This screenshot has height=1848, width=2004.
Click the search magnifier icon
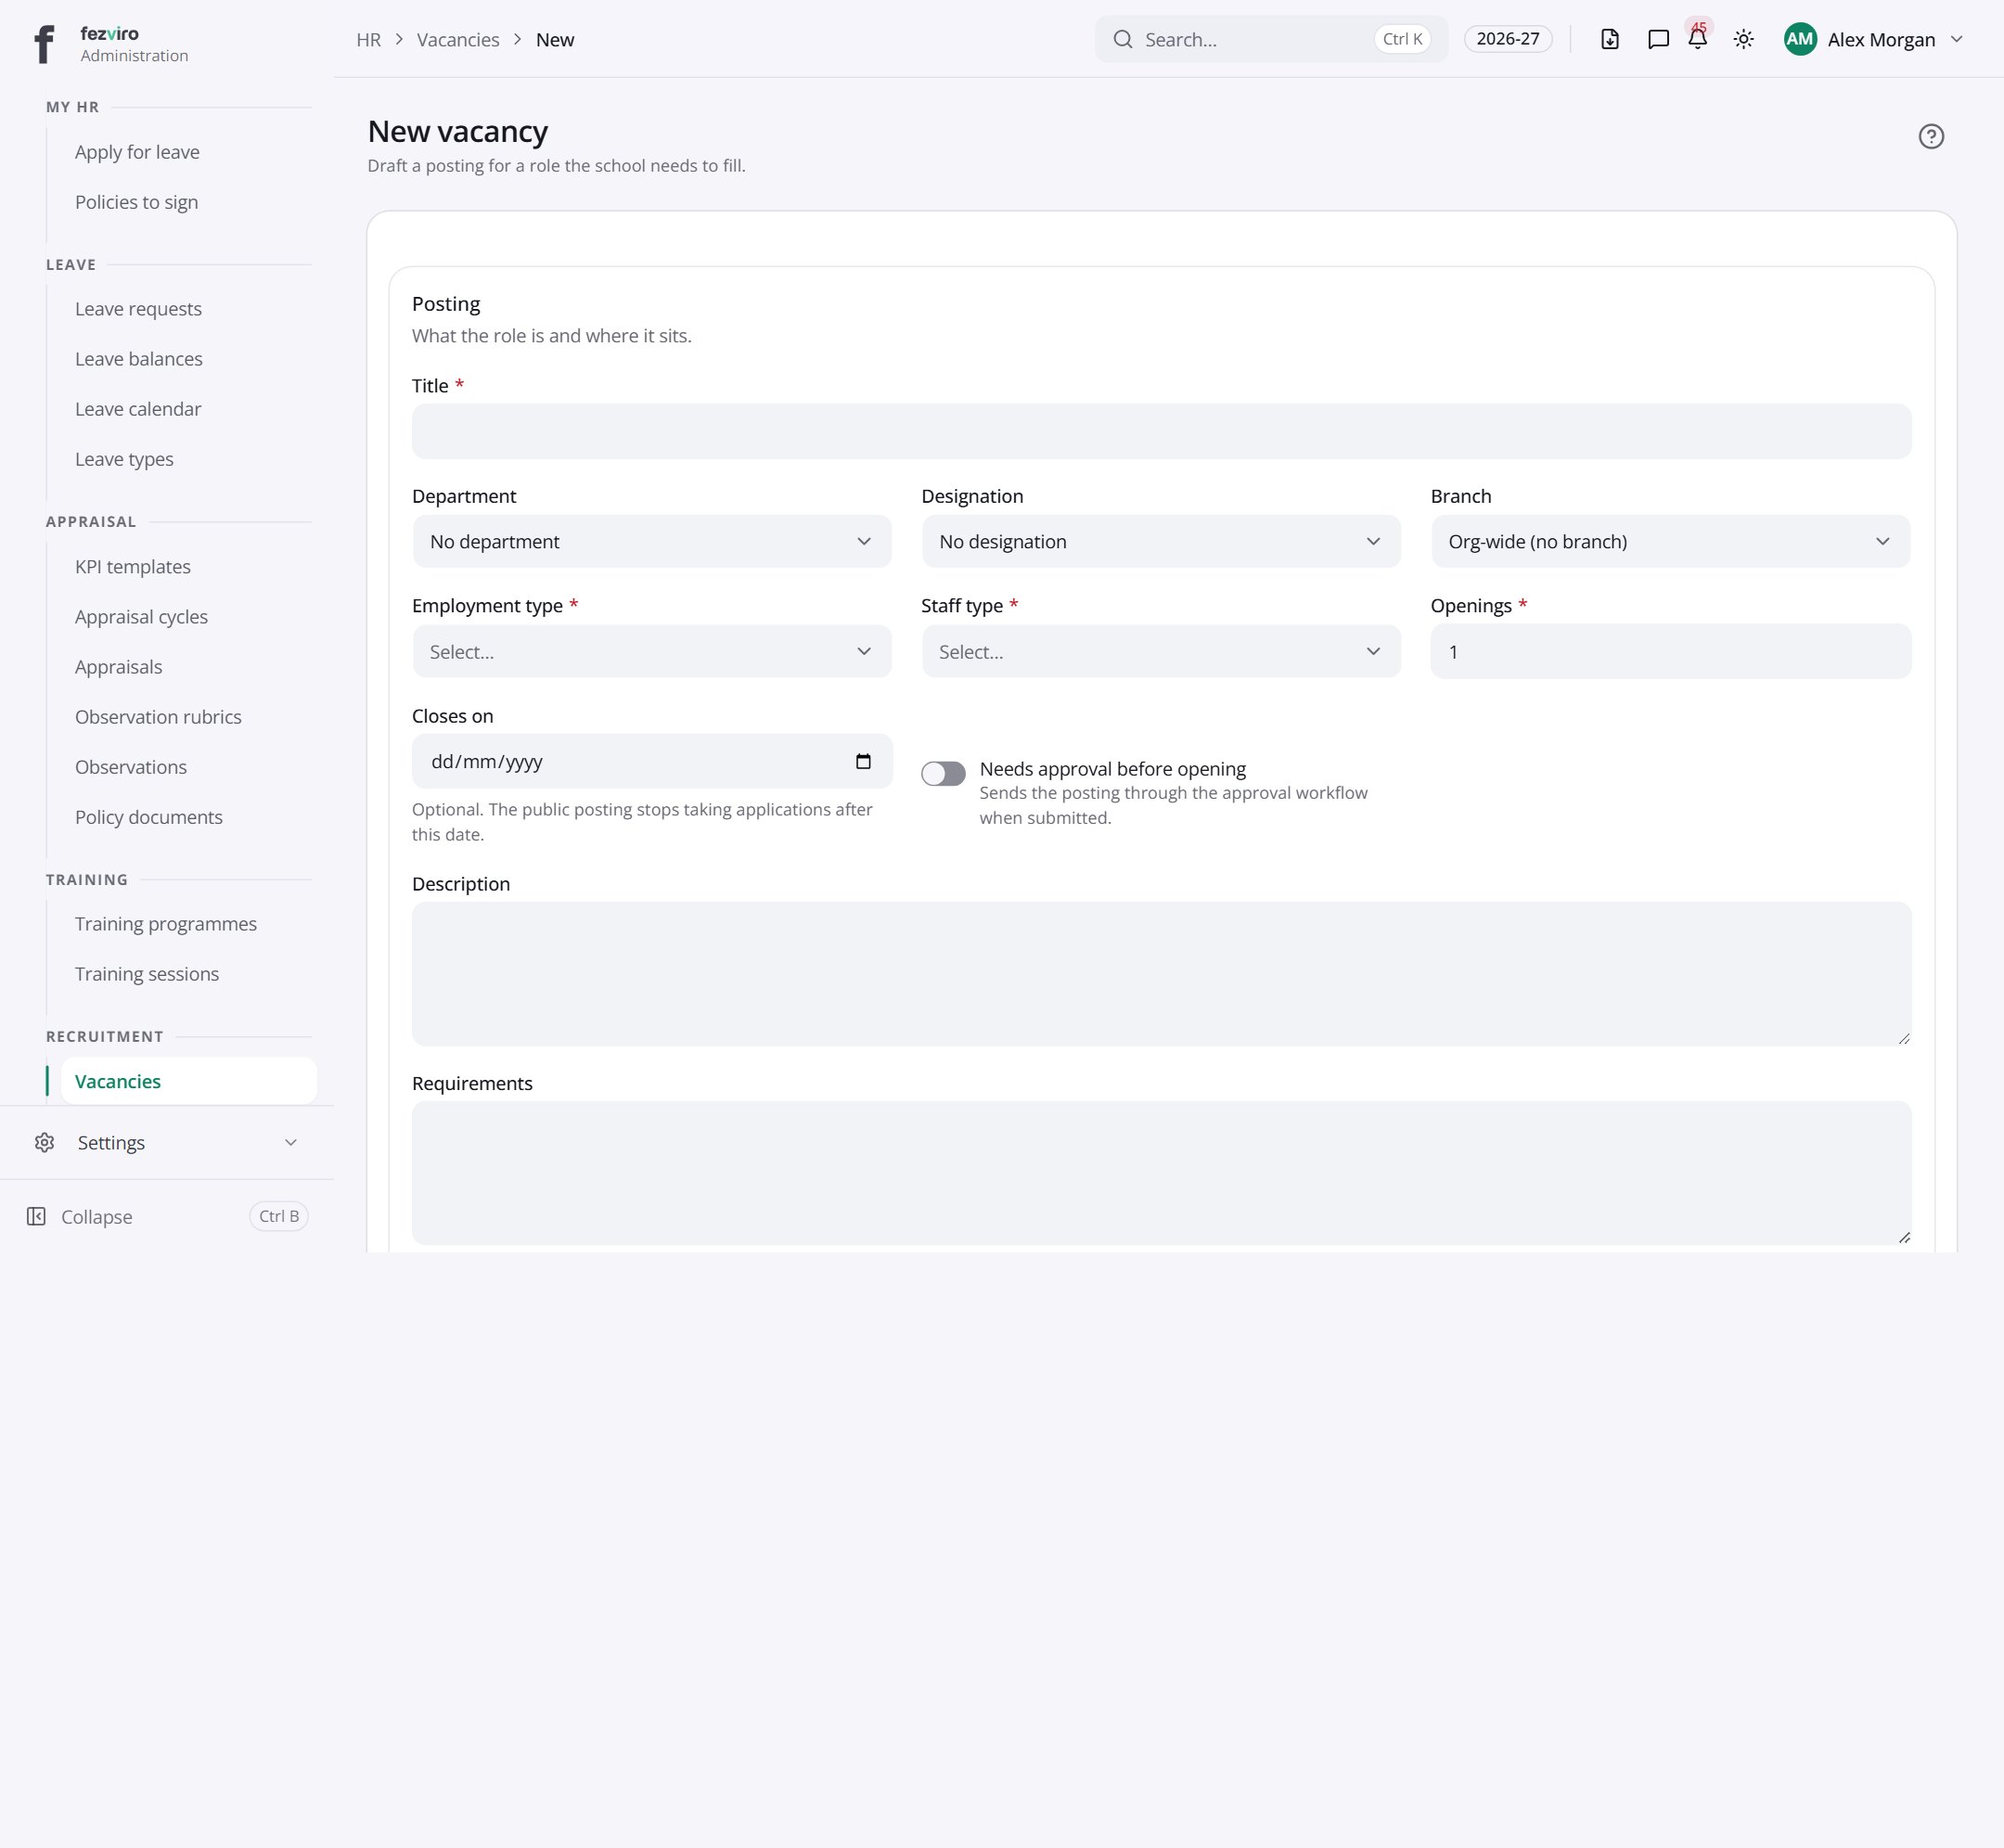(1123, 39)
